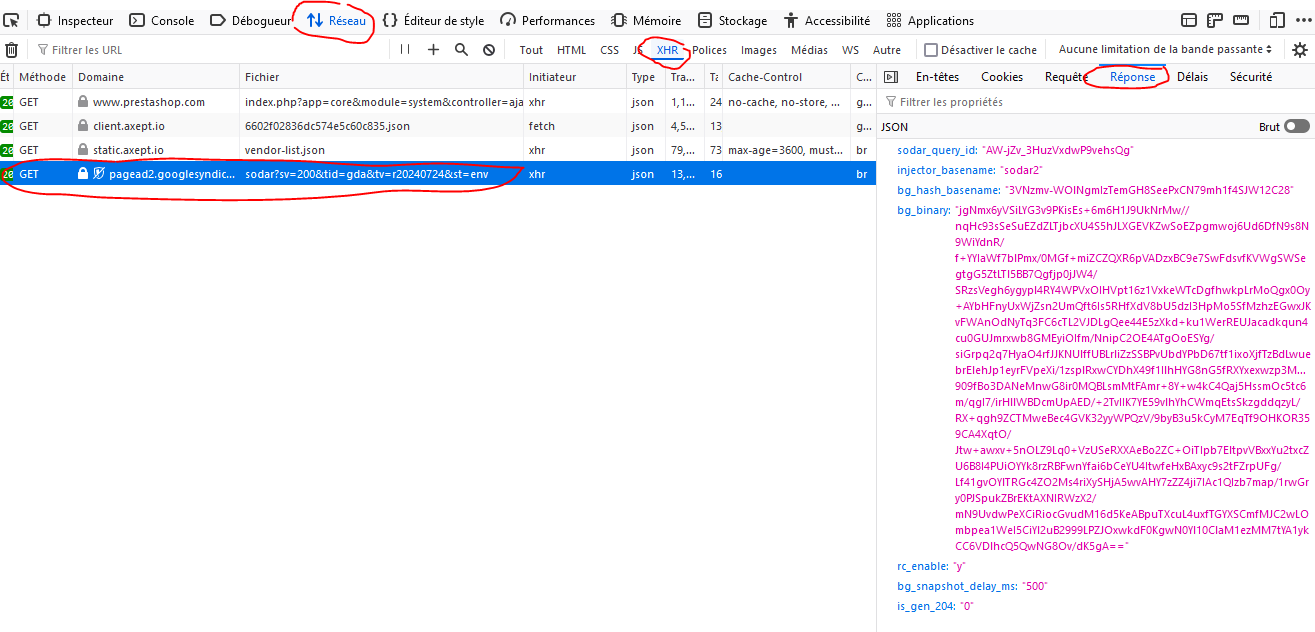This screenshot has width=1315, height=632.
Task: Open the Applications tab
Action: coord(929,20)
